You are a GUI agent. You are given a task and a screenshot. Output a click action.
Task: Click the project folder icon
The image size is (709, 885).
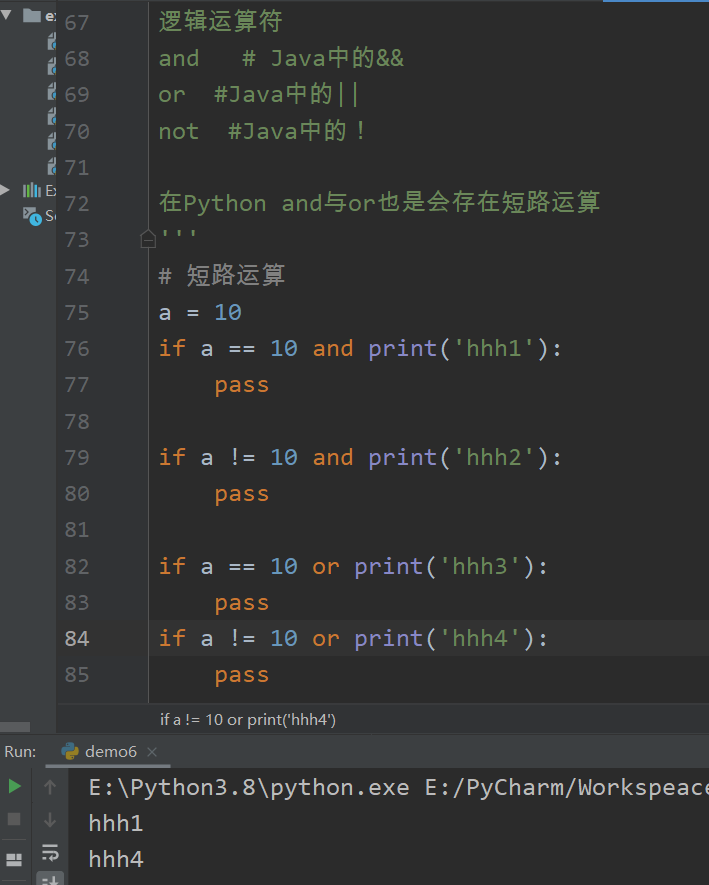(32, 15)
